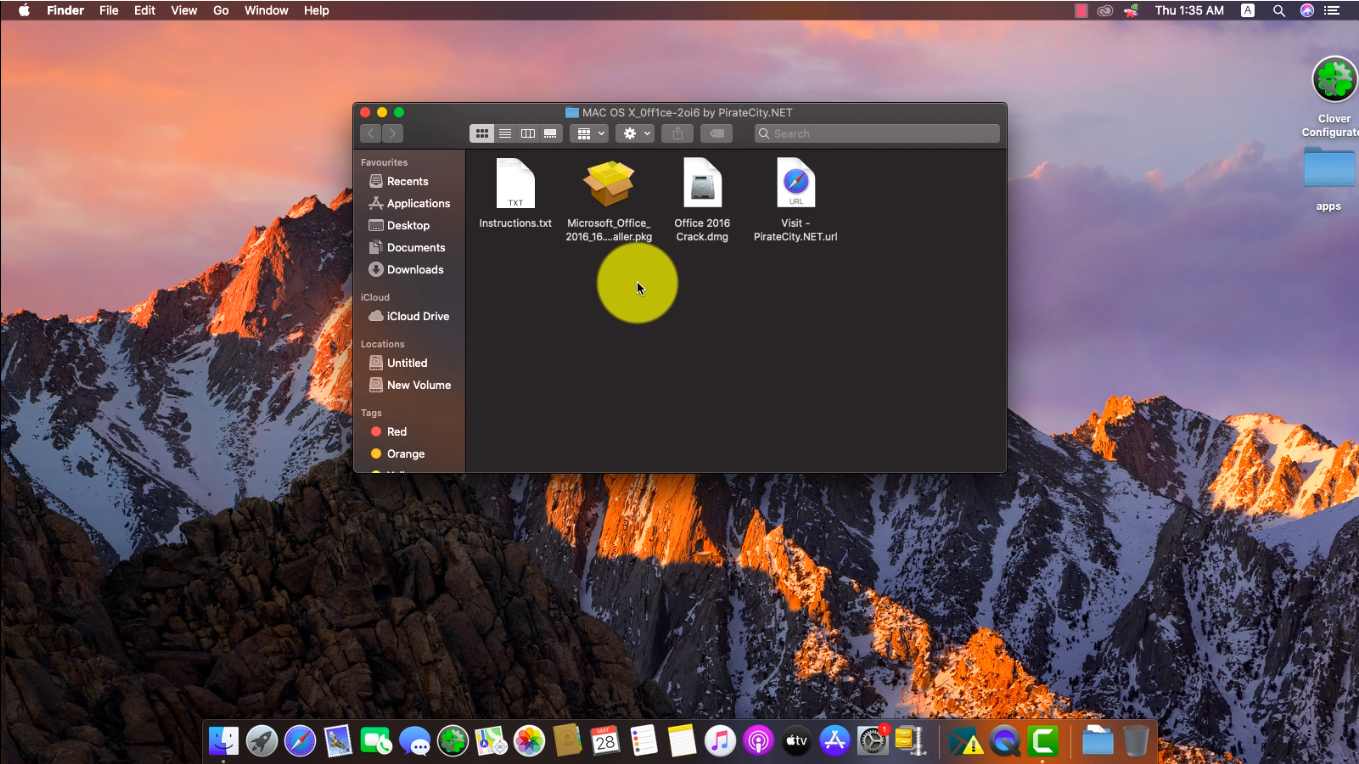Open Desktop in Finder sidebar
The width and height of the screenshot is (1359, 764).
[408, 225]
